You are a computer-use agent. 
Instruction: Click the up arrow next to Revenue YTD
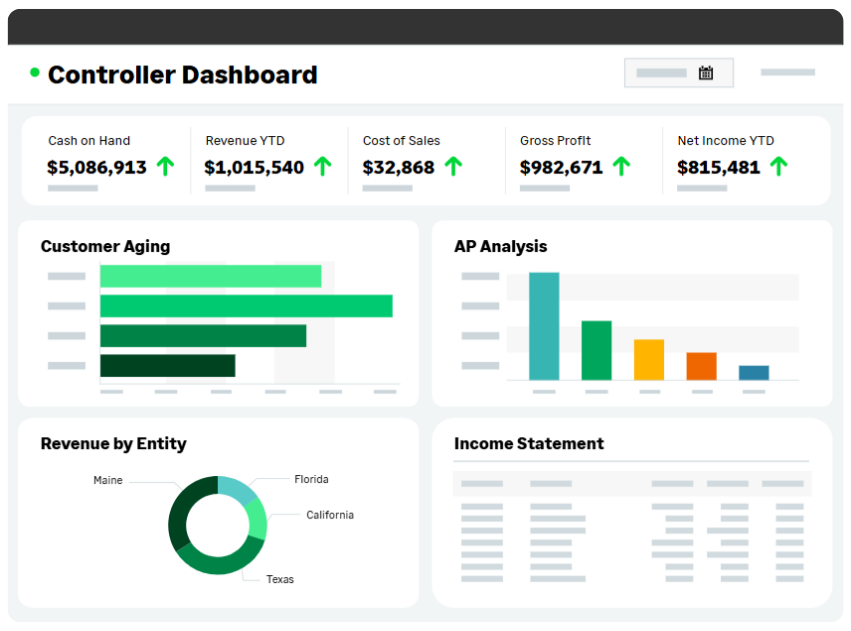[322, 167]
